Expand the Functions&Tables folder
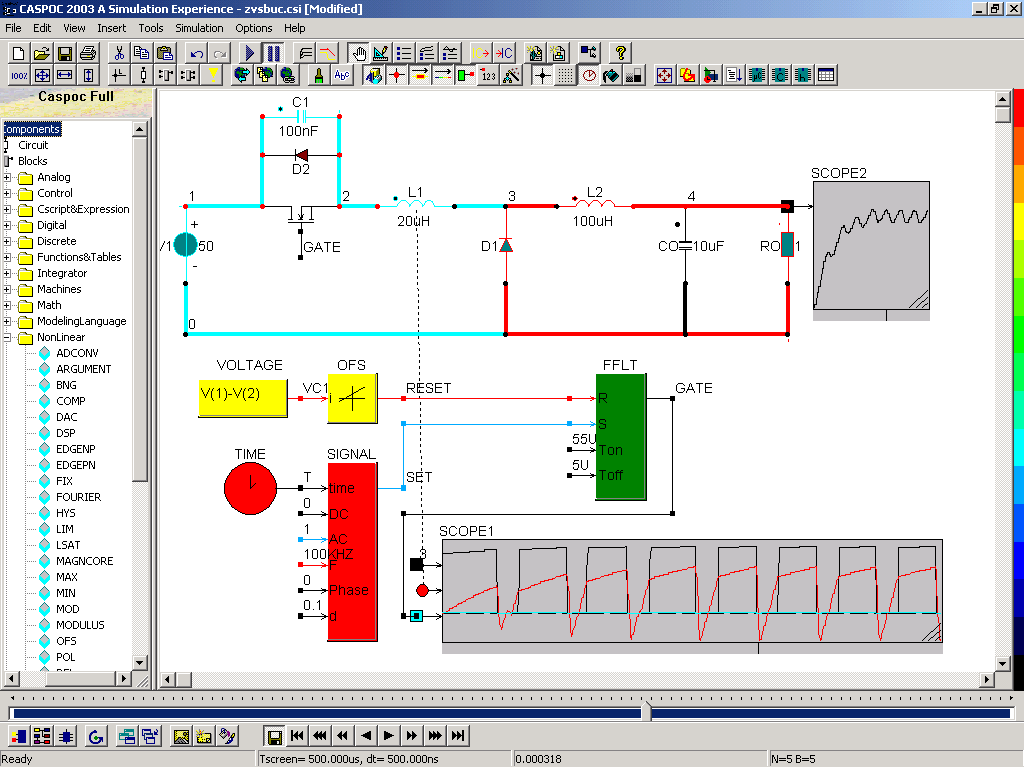This screenshot has width=1024, height=768. (x=7, y=257)
